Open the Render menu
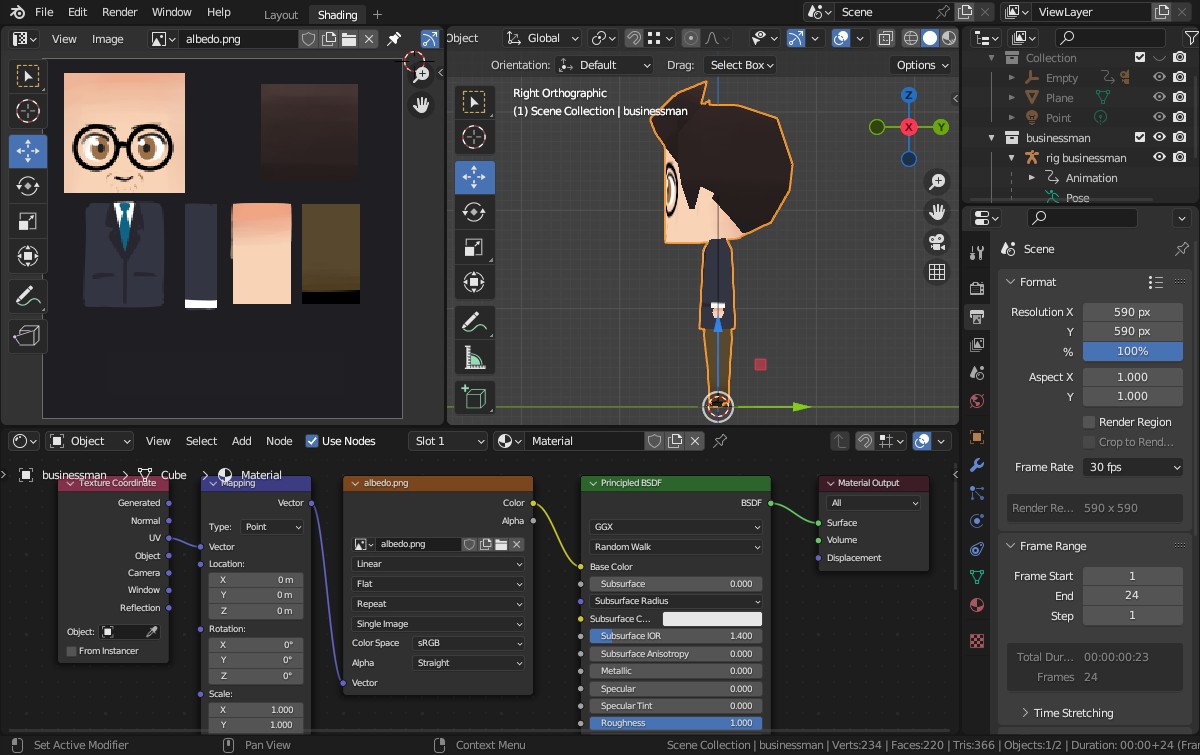This screenshot has width=1200, height=755. pyautogui.click(x=120, y=12)
